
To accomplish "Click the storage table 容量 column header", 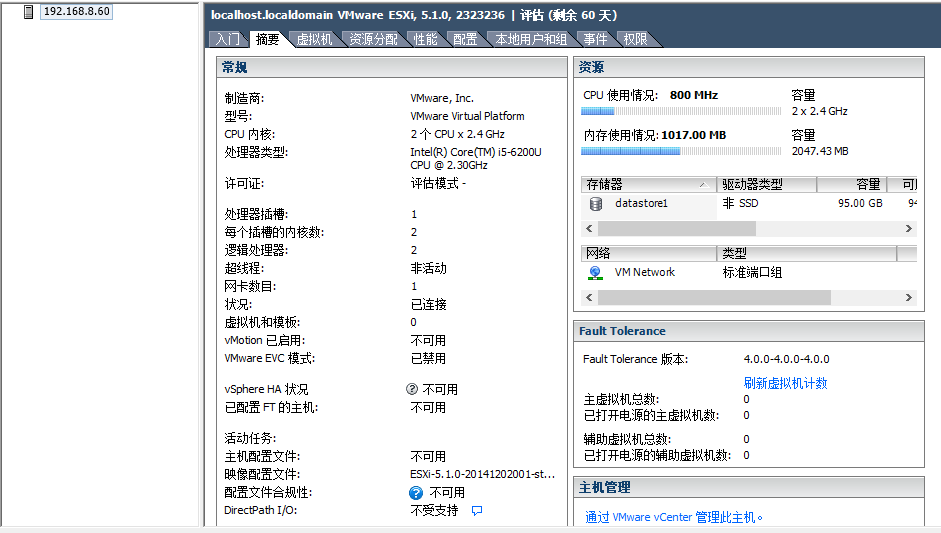I will 851,184.
